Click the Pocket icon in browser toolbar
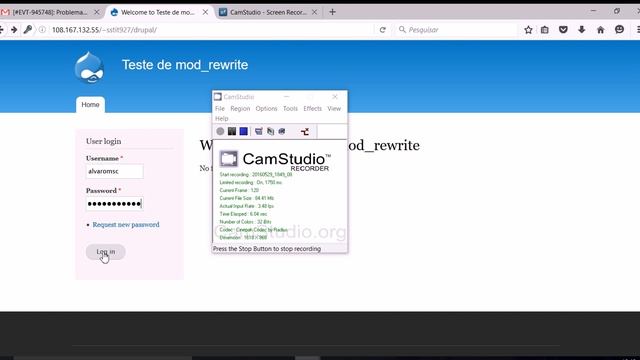This screenshot has width=640, height=360. click(563, 29)
